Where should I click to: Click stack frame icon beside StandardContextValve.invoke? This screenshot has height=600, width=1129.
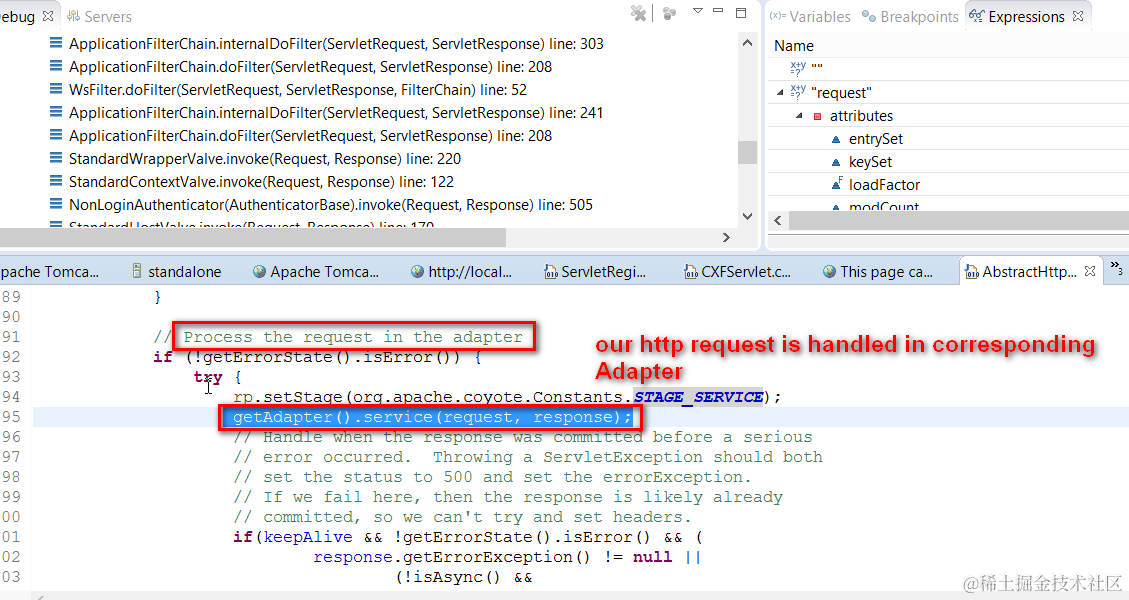[55, 181]
